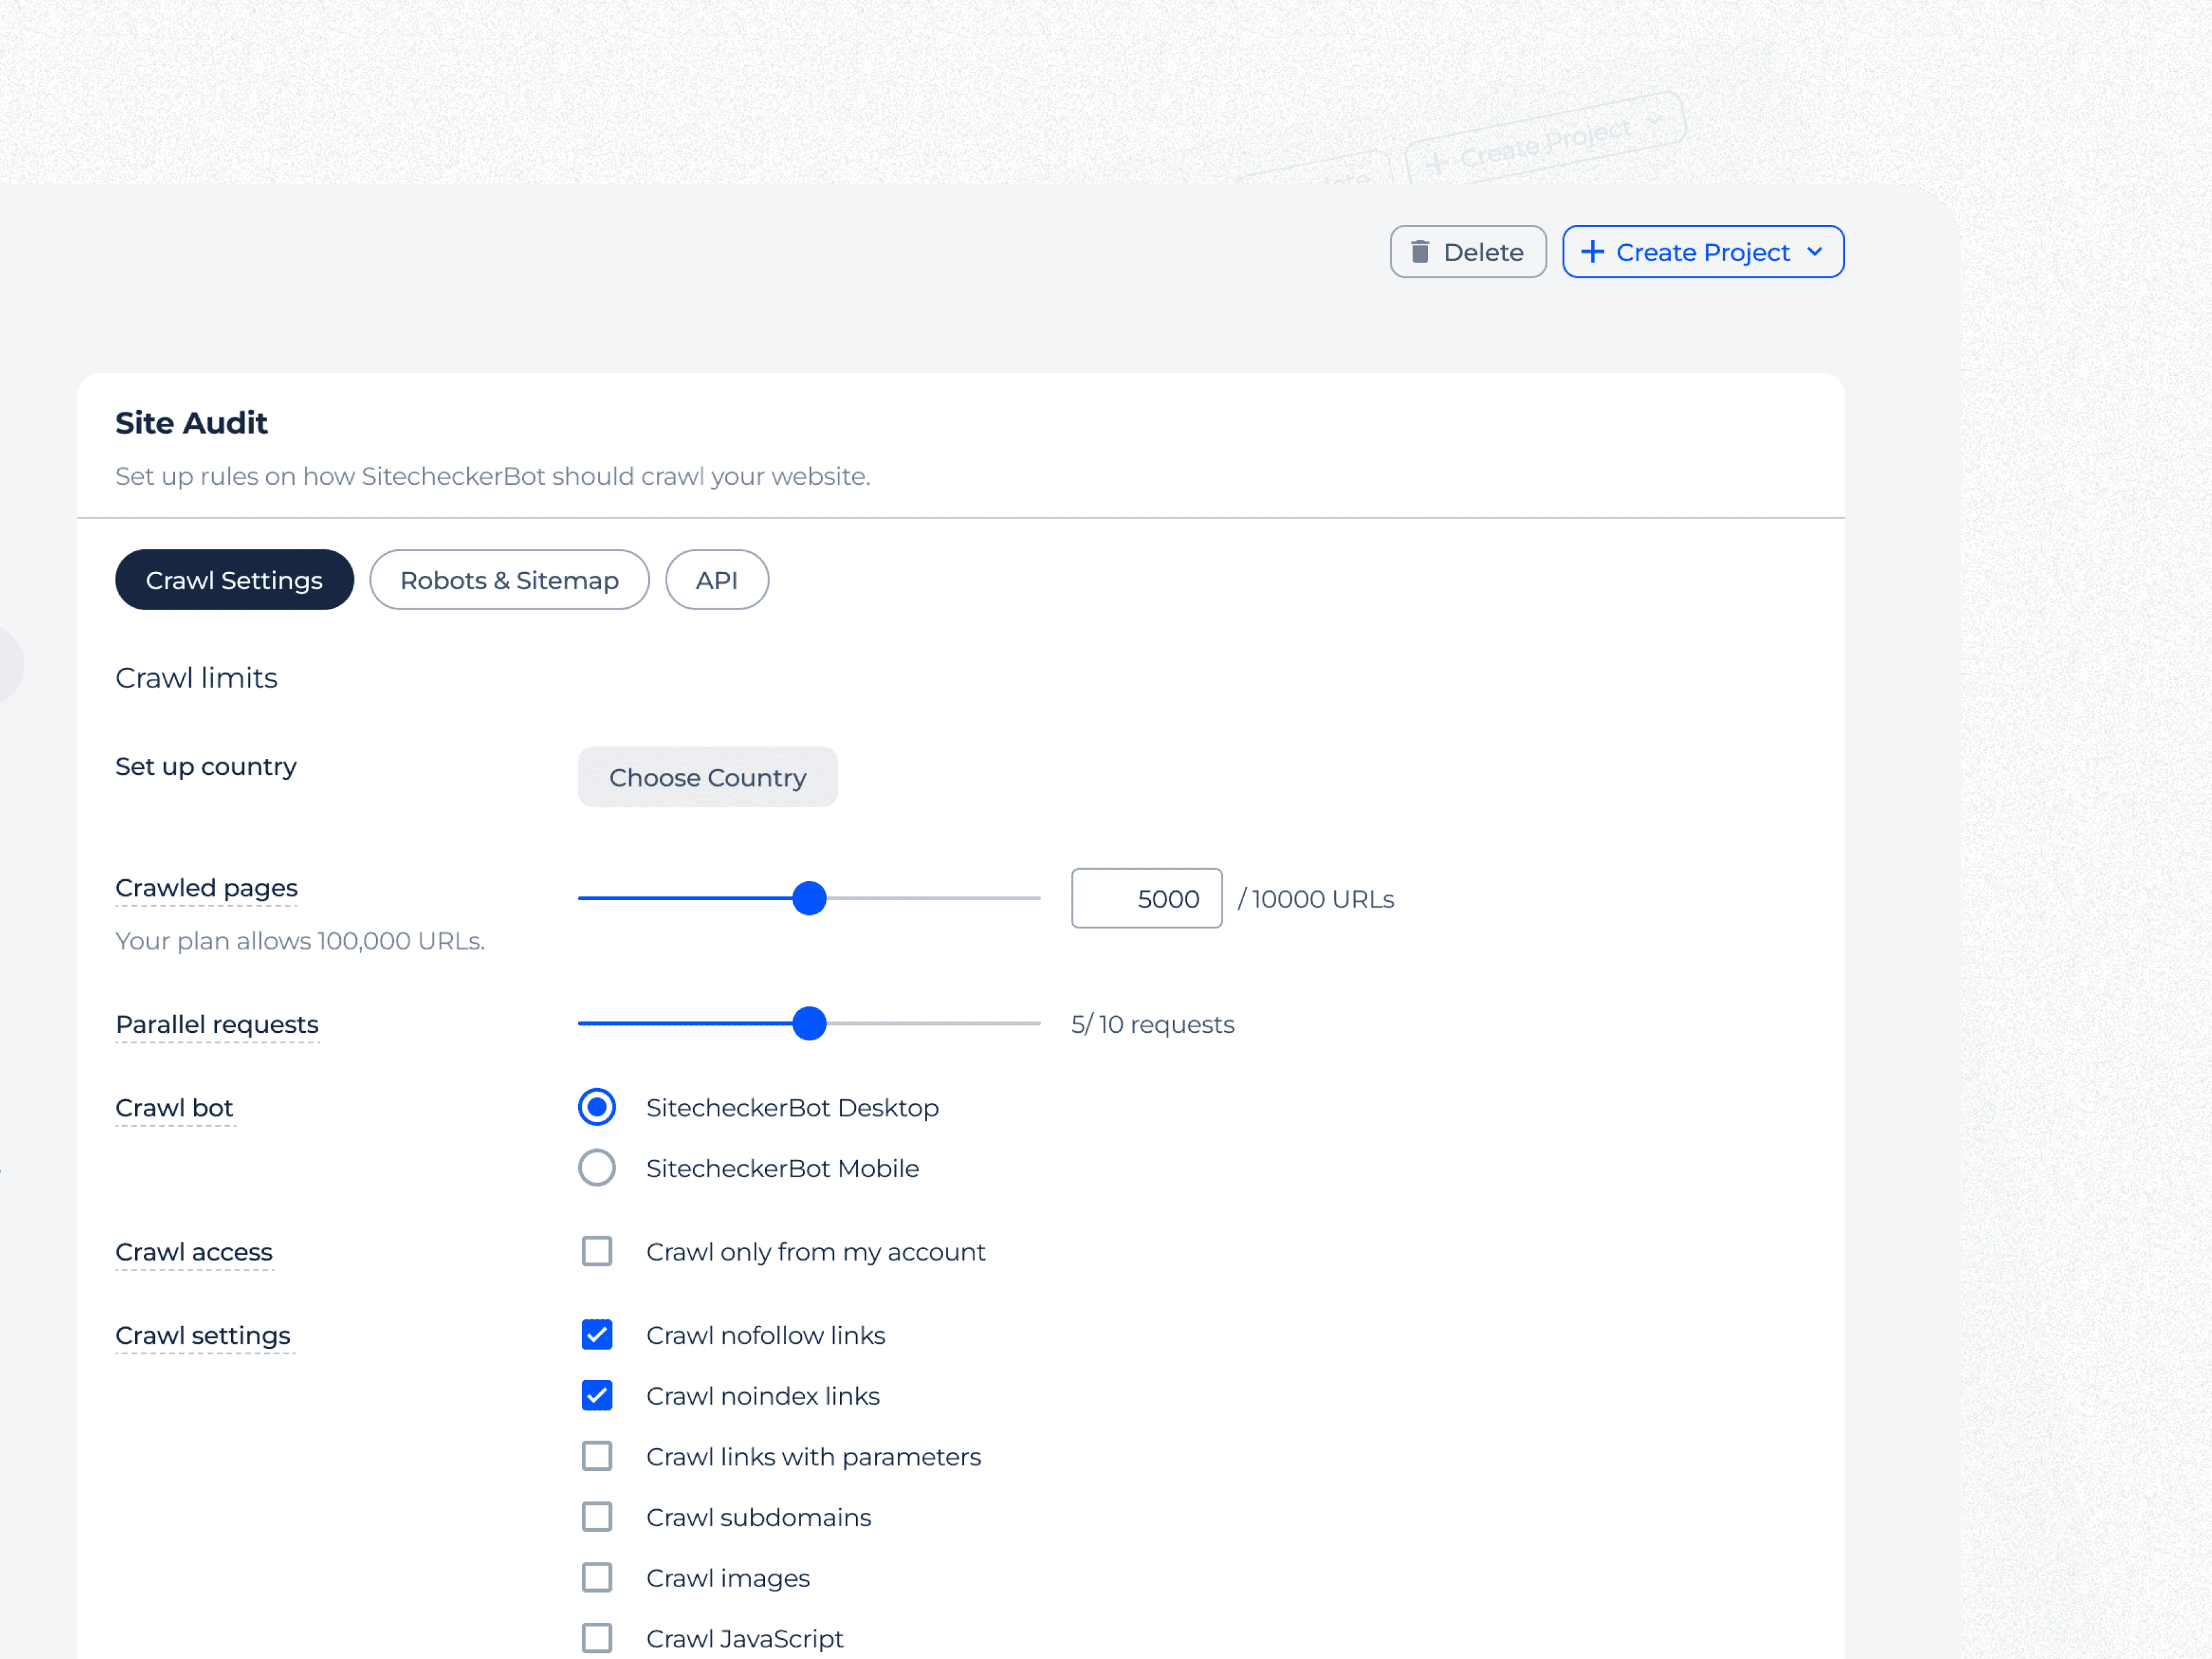Click the Parallel requests slider handle
Viewport: 2212px width, 1659px height.
point(809,1023)
